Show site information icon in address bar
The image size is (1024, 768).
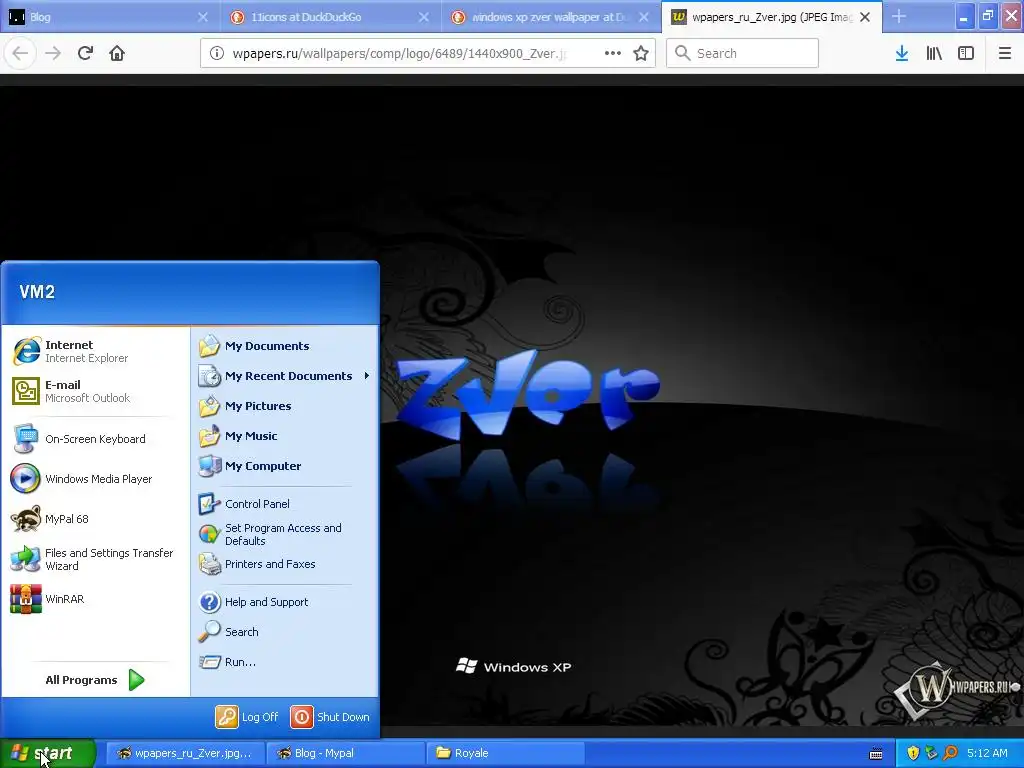217,54
